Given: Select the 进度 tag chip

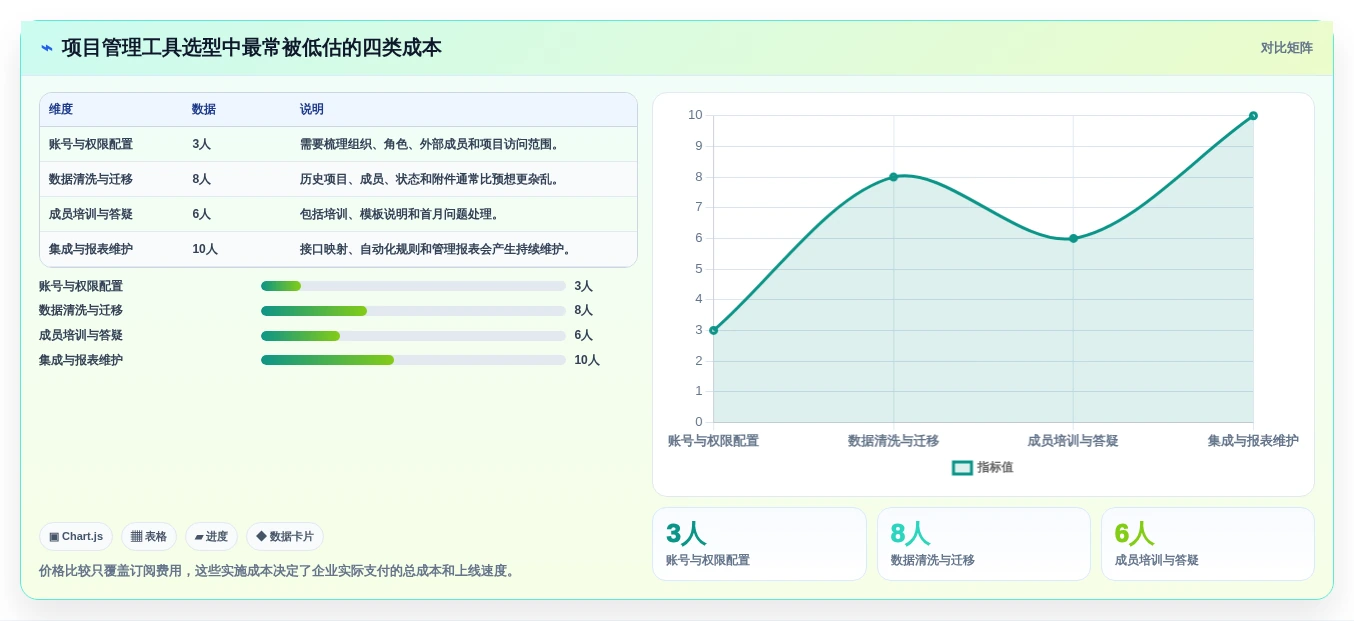Looking at the screenshot, I should pyautogui.click(x=211, y=536).
